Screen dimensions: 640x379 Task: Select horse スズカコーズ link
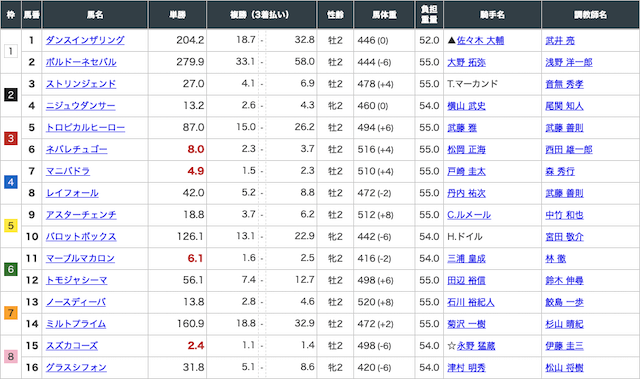72,346
